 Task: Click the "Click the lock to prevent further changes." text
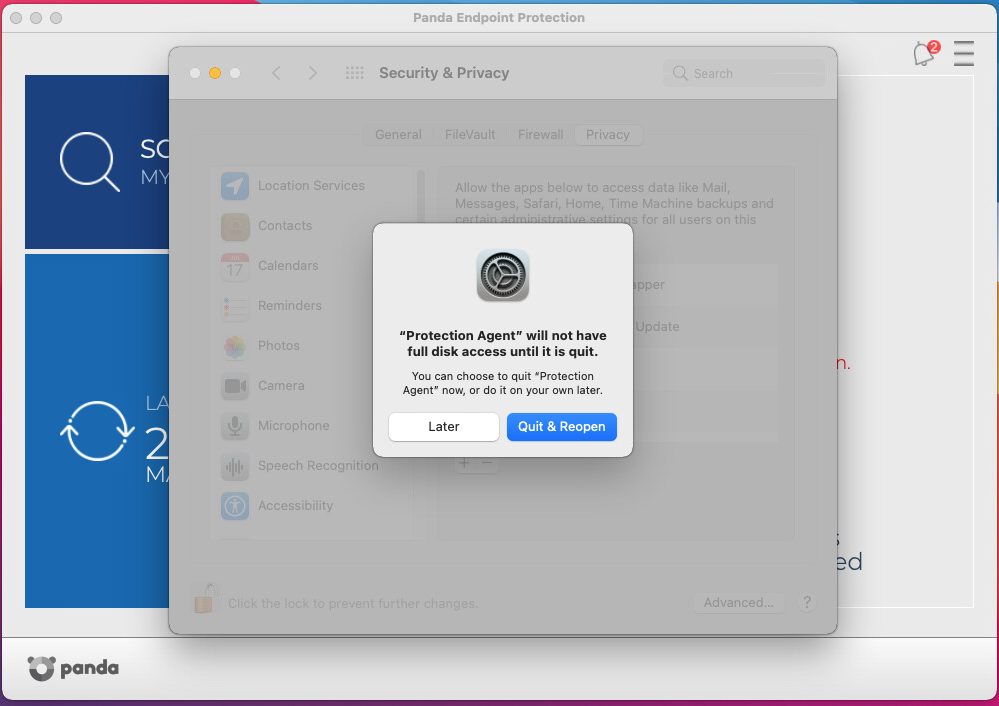[x=353, y=603]
